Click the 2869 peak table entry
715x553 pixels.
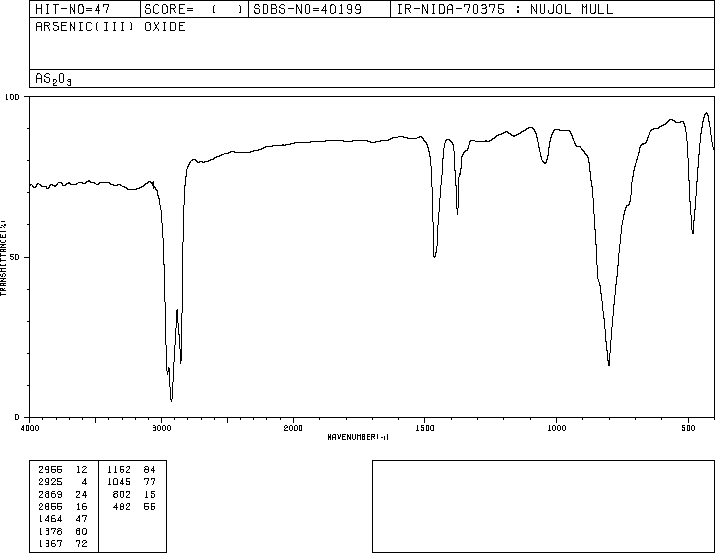click(x=50, y=494)
